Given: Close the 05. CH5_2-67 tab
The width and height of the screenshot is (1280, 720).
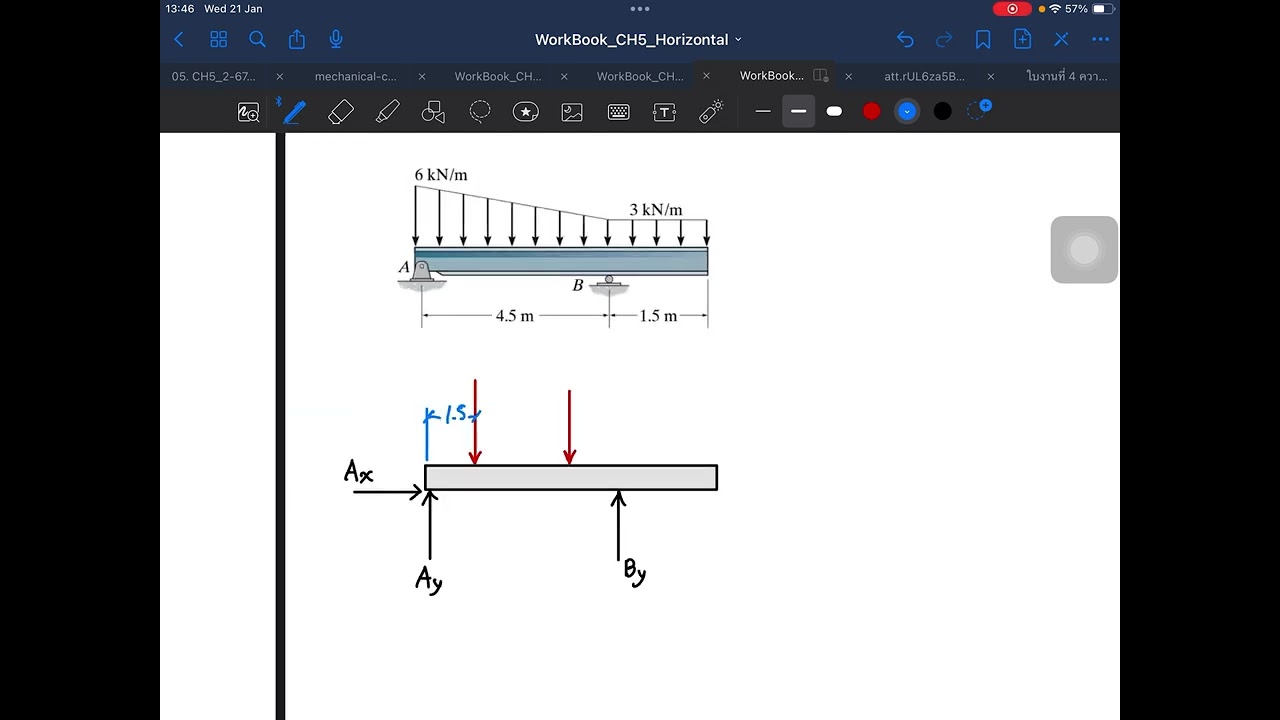Looking at the screenshot, I should point(279,76).
